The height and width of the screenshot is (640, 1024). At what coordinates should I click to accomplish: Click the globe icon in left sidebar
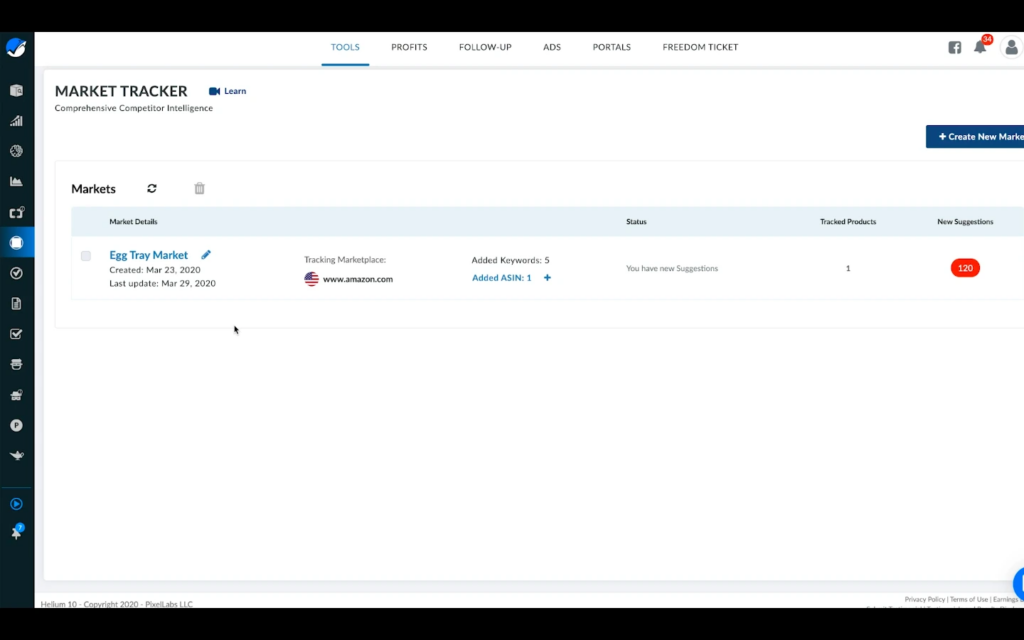15,150
